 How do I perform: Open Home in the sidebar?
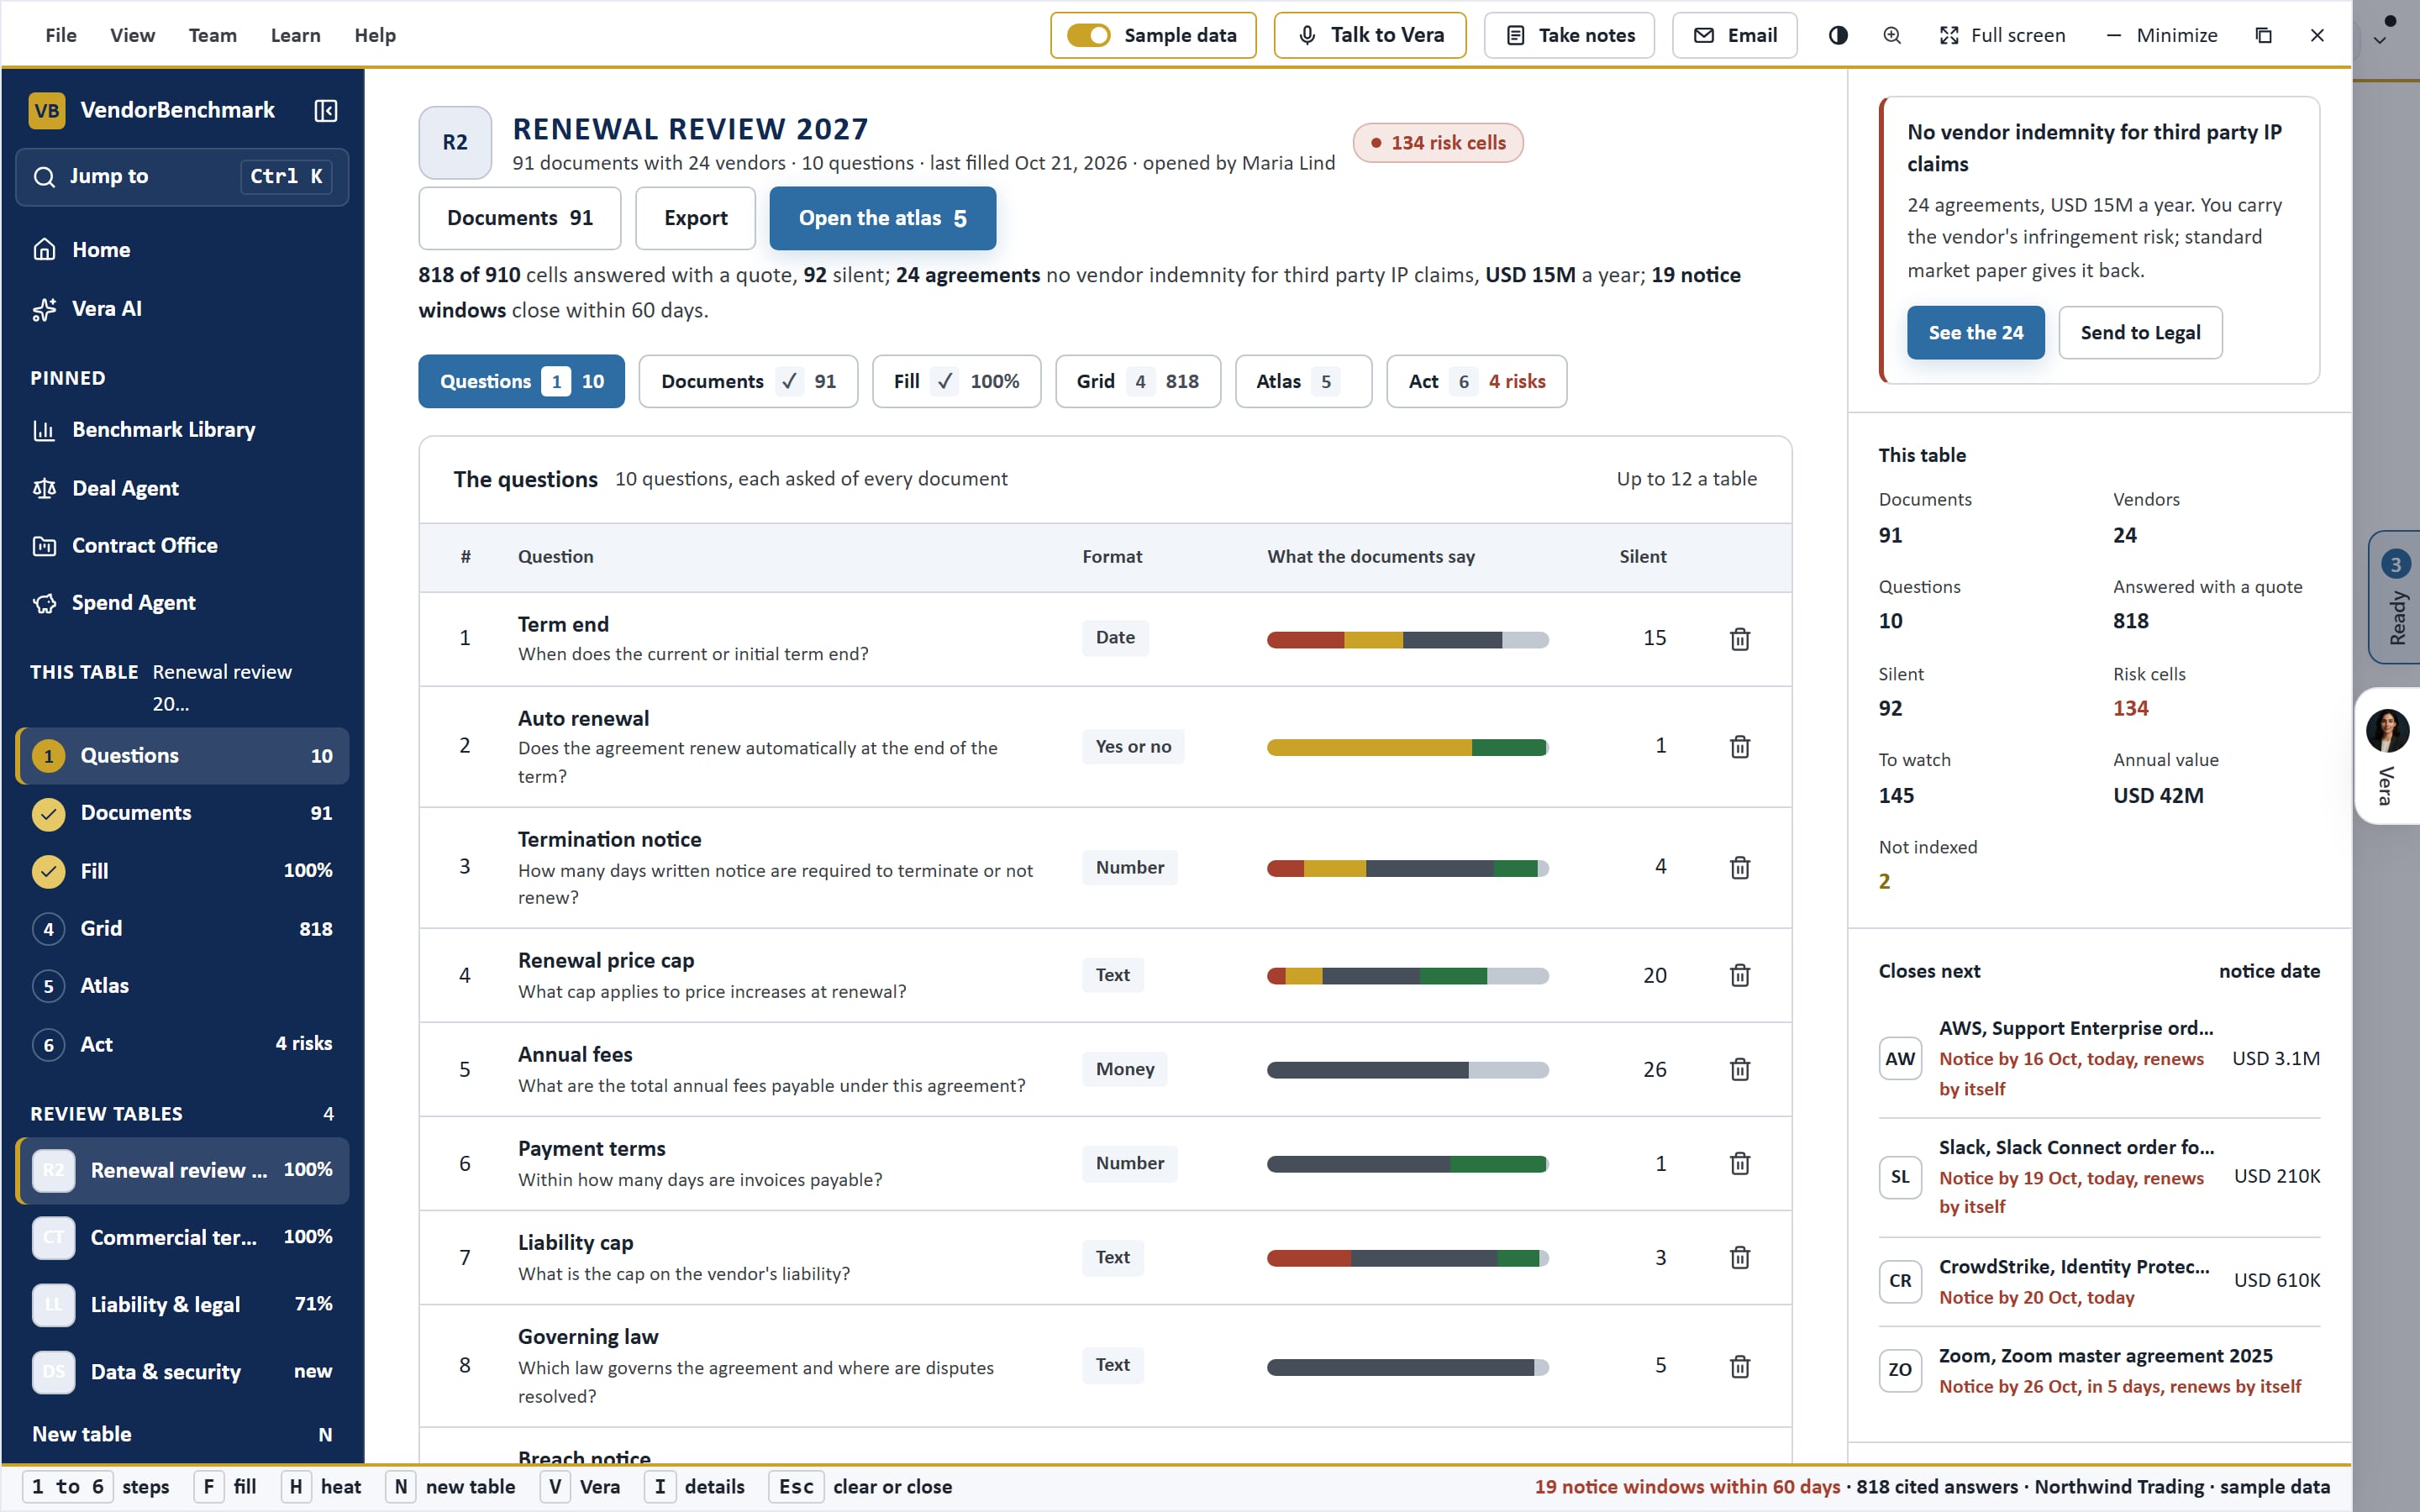[x=182, y=250]
